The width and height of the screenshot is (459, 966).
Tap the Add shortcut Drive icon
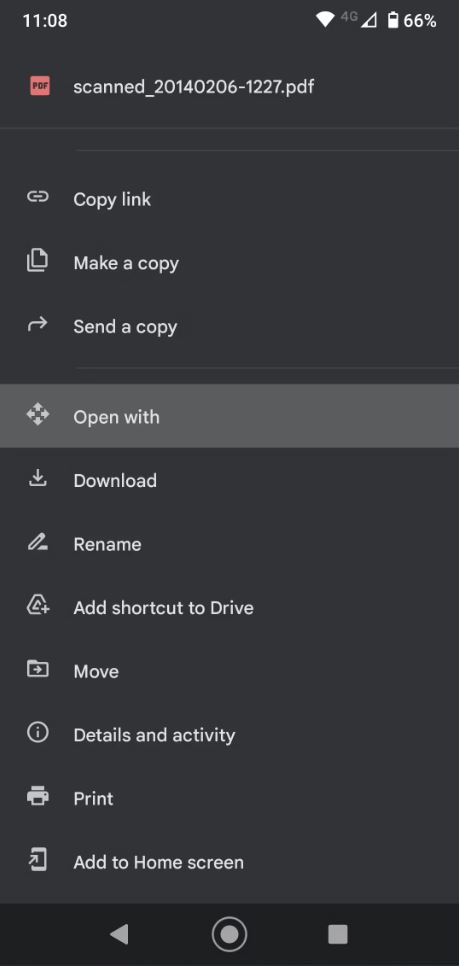point(38,606)
